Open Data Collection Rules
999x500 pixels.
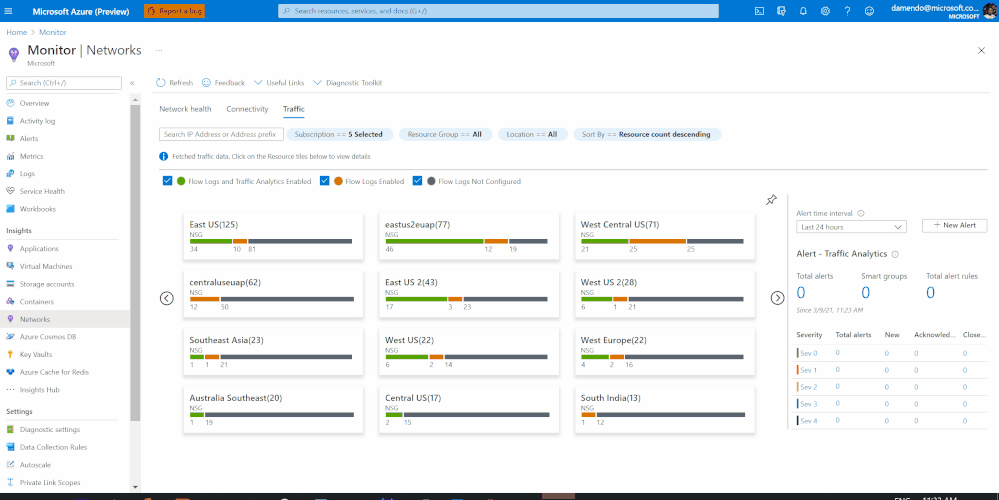pyautogui.click(x=54, y=447)
